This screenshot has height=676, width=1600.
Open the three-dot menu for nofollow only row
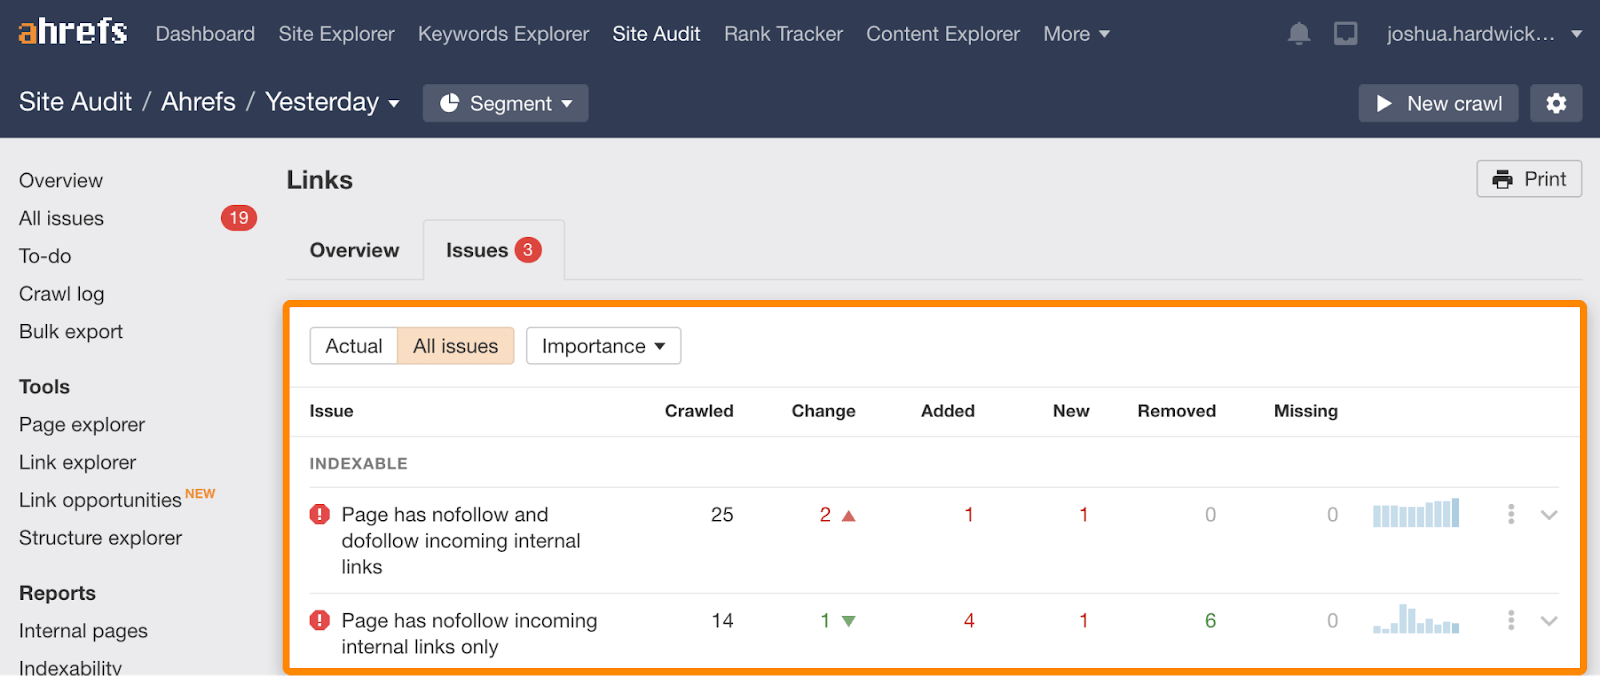1511,620
